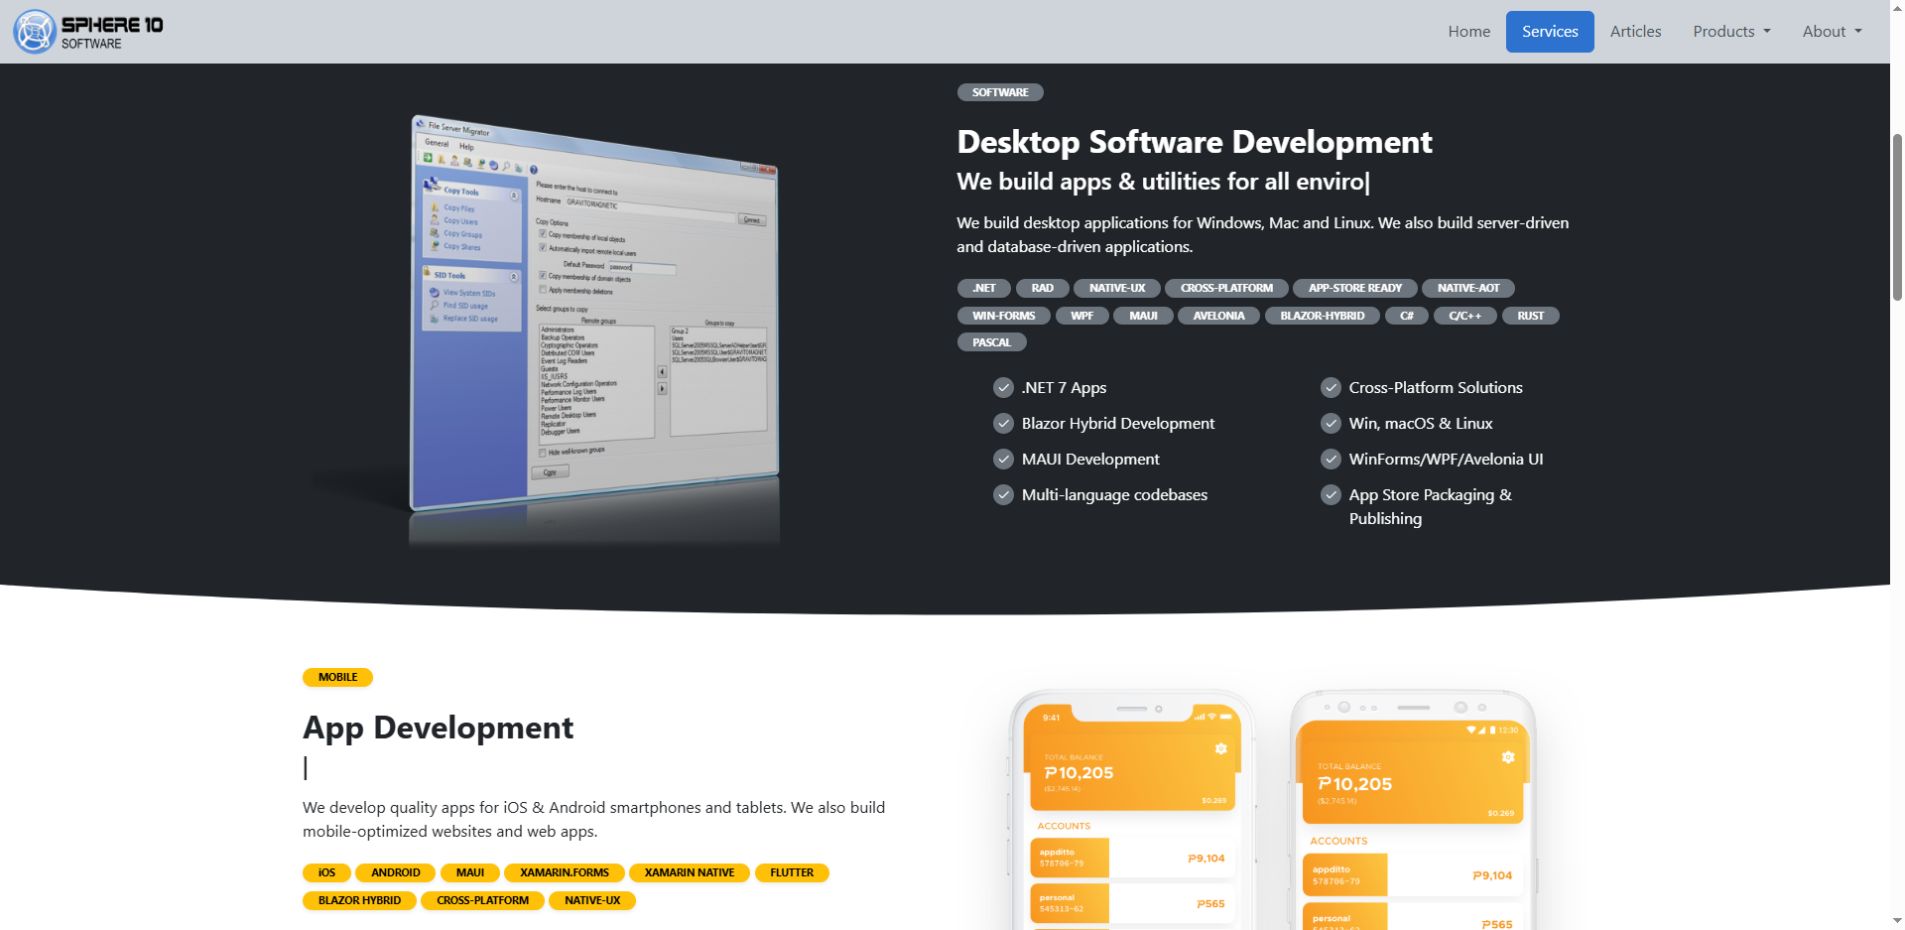1905x930 pixels.
Task: Click the scrollbar down arrow
Action: pos(1897,920)
